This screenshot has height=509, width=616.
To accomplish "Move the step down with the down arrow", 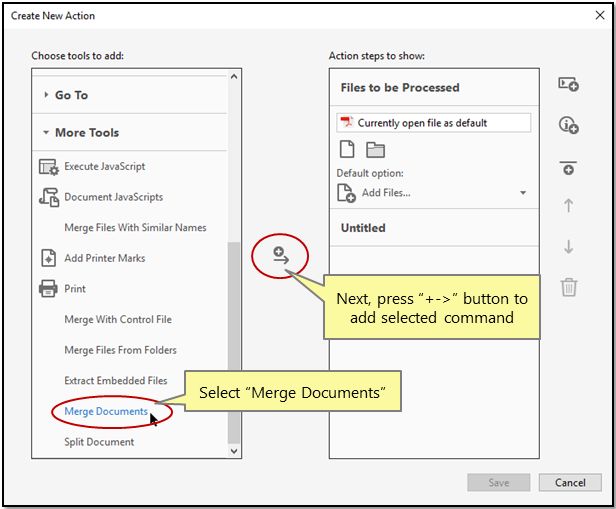I will [x=568, y=247].
